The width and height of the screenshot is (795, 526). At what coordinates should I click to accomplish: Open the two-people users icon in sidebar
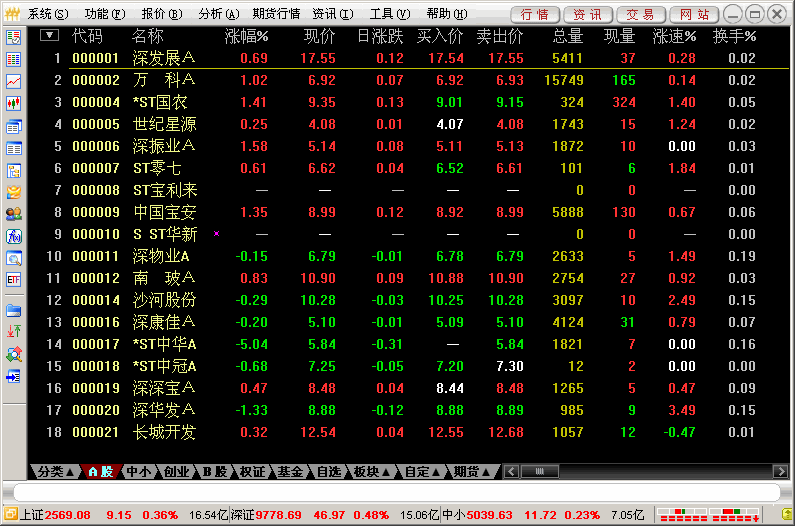coord(14,214)
